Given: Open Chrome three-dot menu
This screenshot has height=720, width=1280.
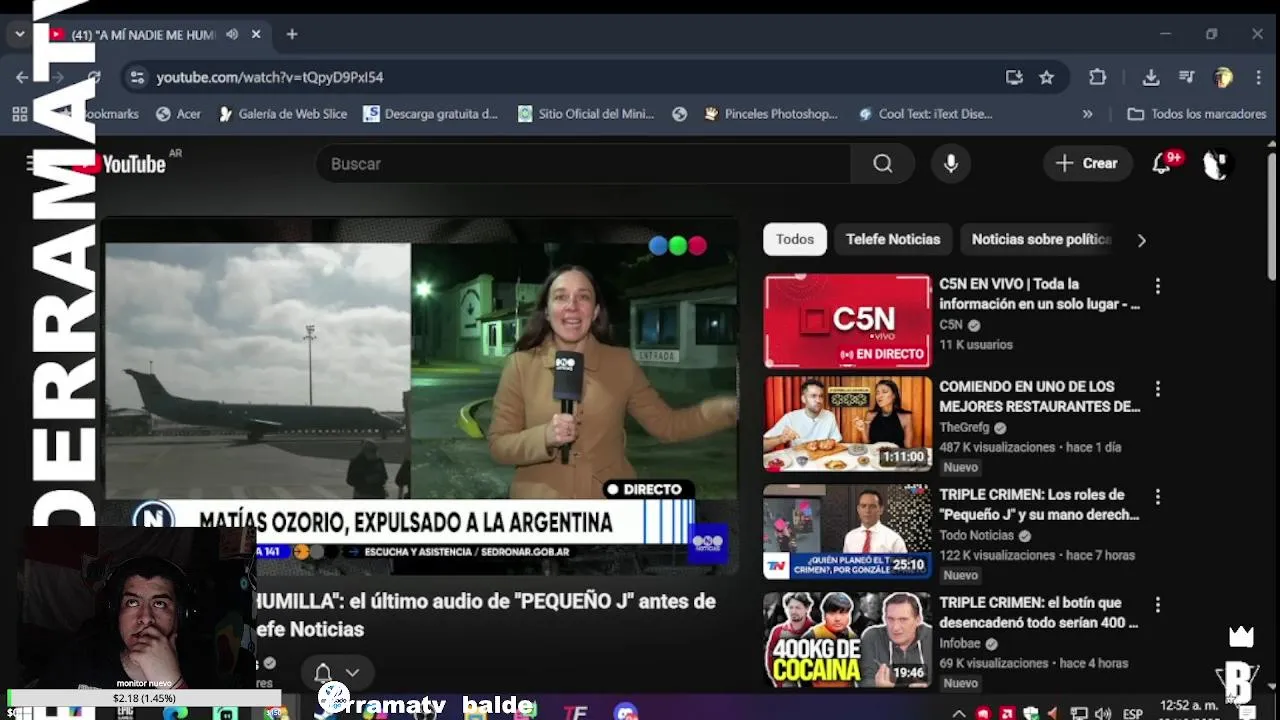Looking at the screenshot, I should coord(1256,77).
